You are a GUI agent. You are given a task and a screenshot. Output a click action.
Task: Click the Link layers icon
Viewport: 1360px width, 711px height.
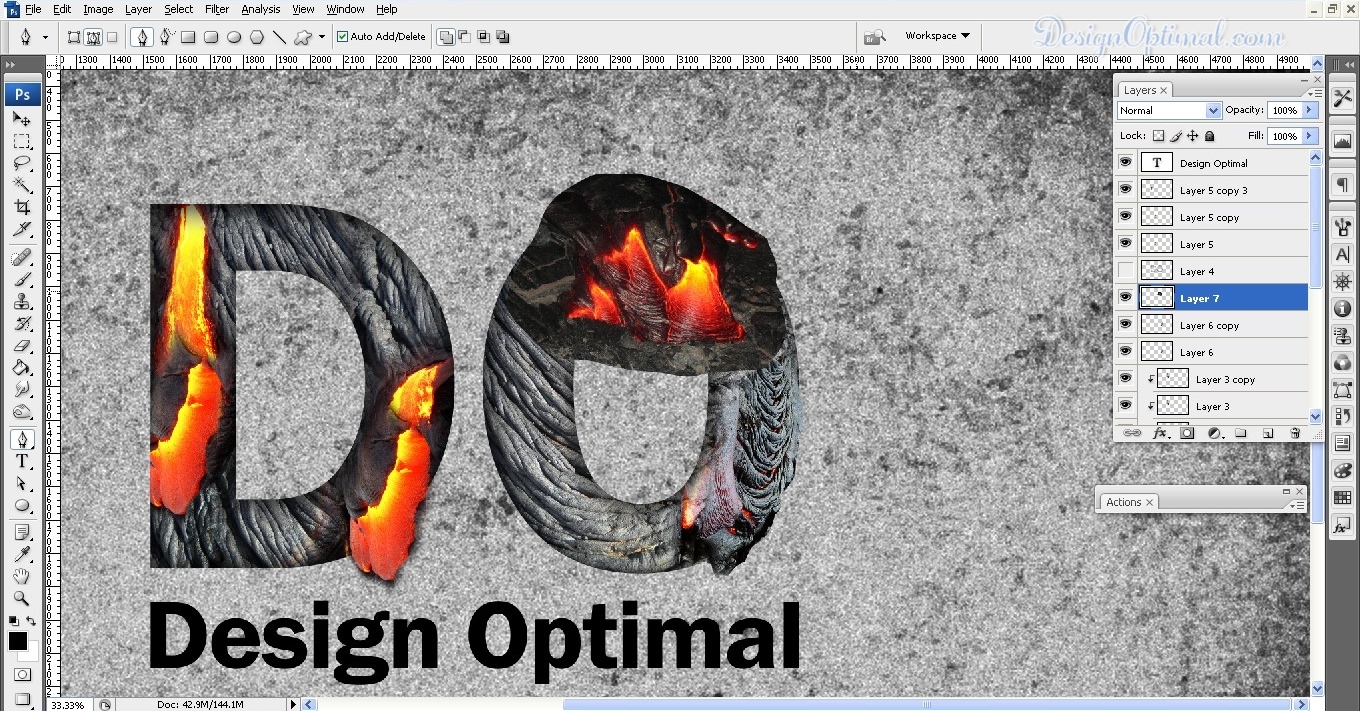1133,433
